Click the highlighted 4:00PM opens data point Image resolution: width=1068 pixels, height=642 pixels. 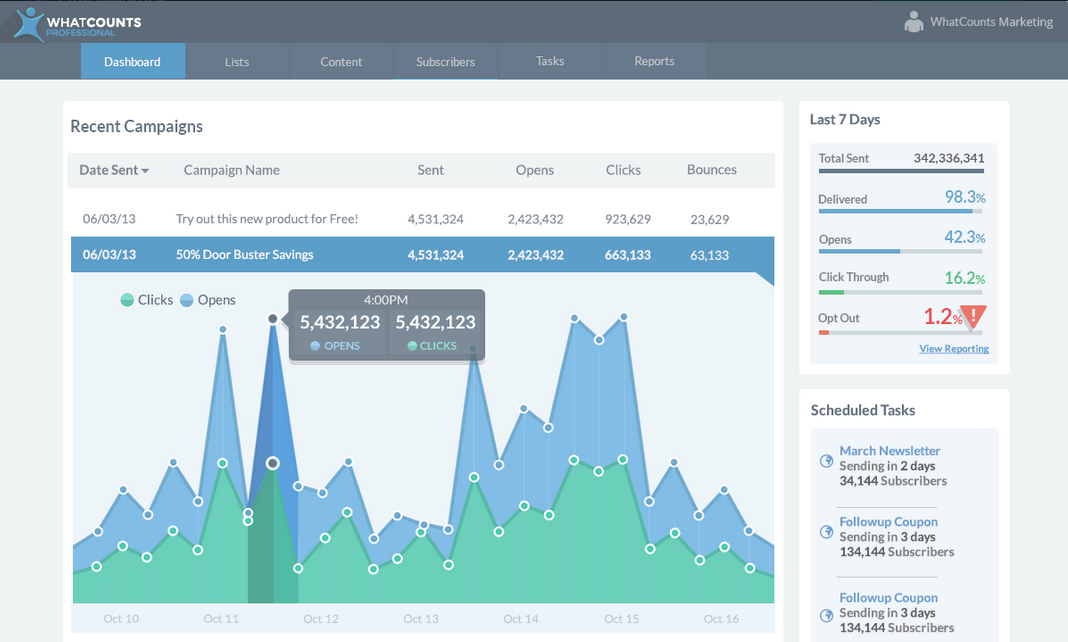pyautogui.click(x=272, y=319)
